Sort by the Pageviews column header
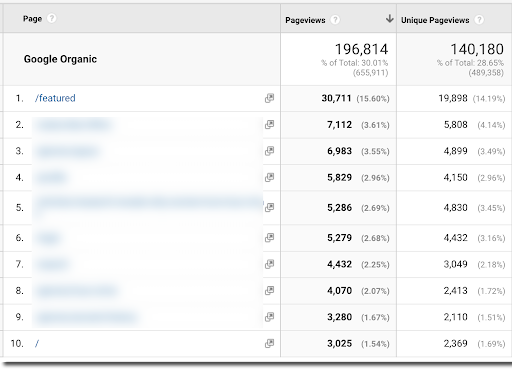Image resolution: width=512 pixels, height=369 pixels. [x=305, y=20]
